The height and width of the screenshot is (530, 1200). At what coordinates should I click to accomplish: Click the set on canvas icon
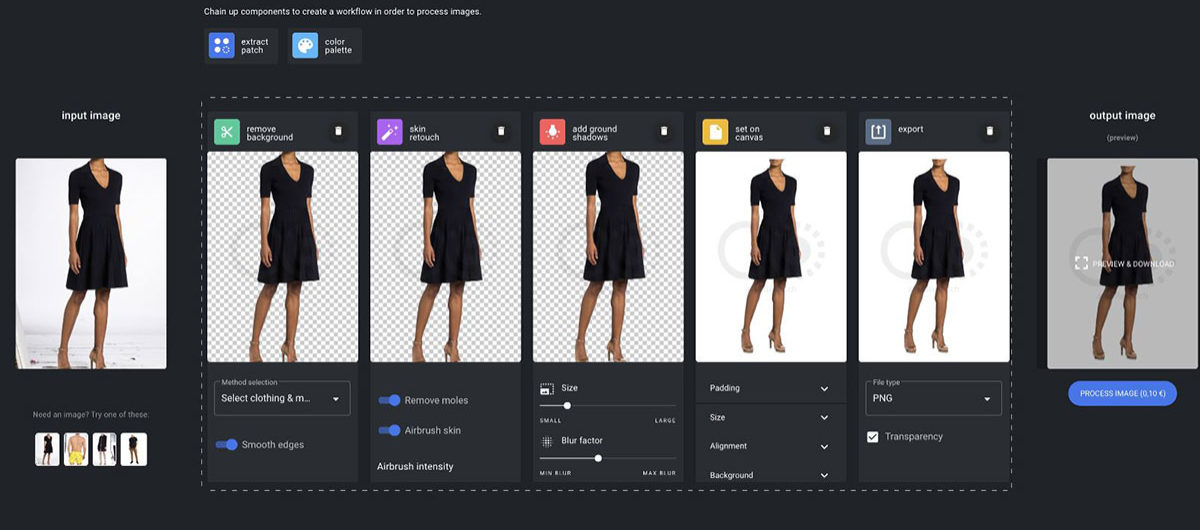pyautogui.click(x=715, y=132)
